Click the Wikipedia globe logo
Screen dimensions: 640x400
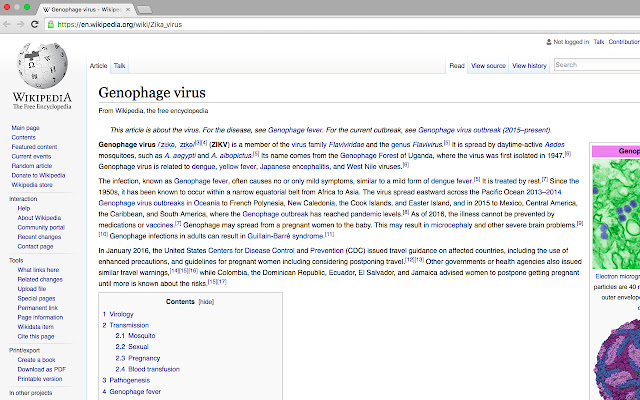42,66
